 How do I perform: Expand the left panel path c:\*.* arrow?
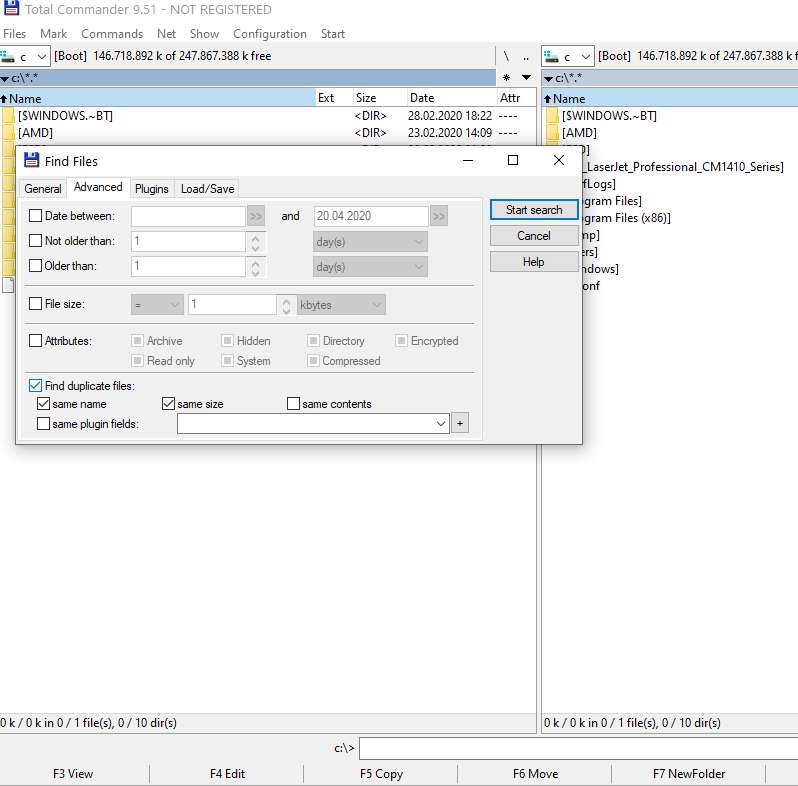(x=5, y=79)
